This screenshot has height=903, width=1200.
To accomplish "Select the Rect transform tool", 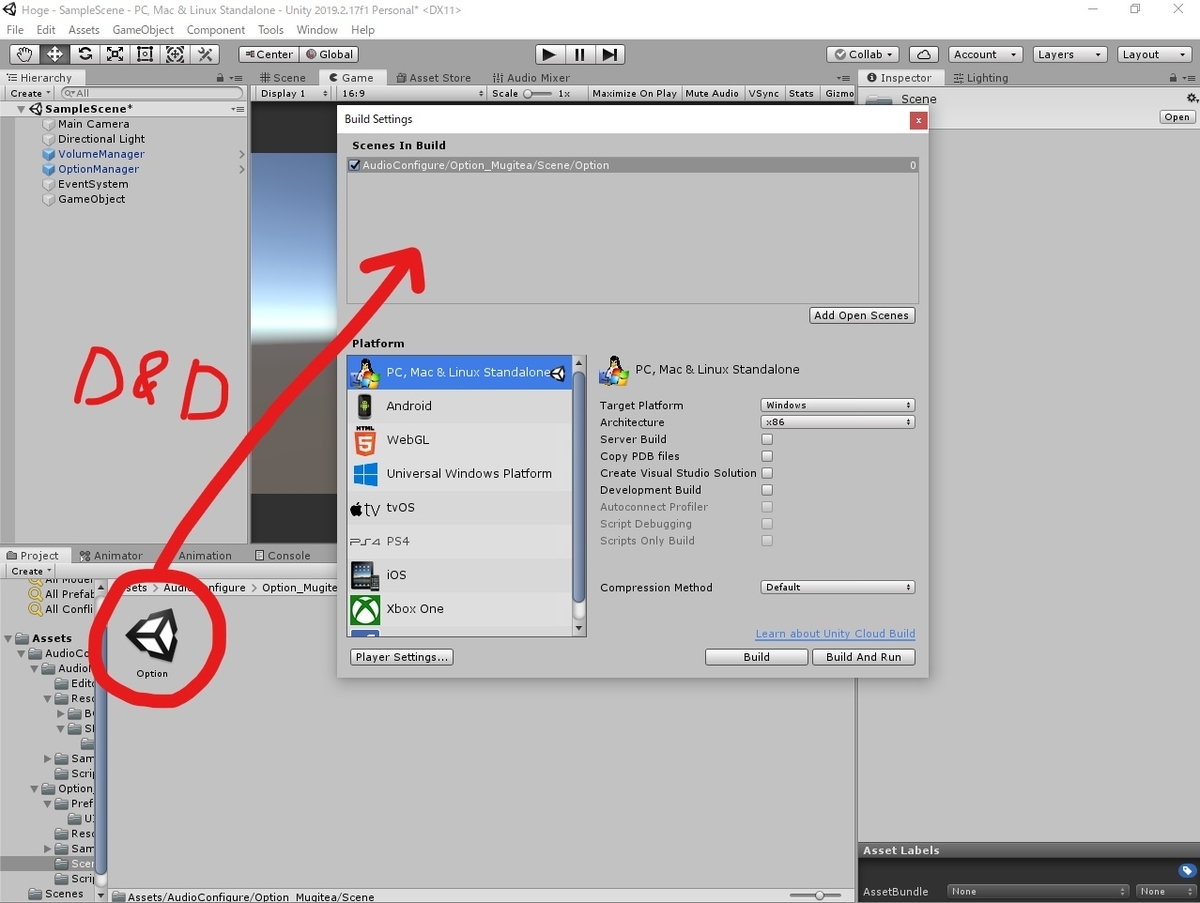I will (x=145, y=54).
